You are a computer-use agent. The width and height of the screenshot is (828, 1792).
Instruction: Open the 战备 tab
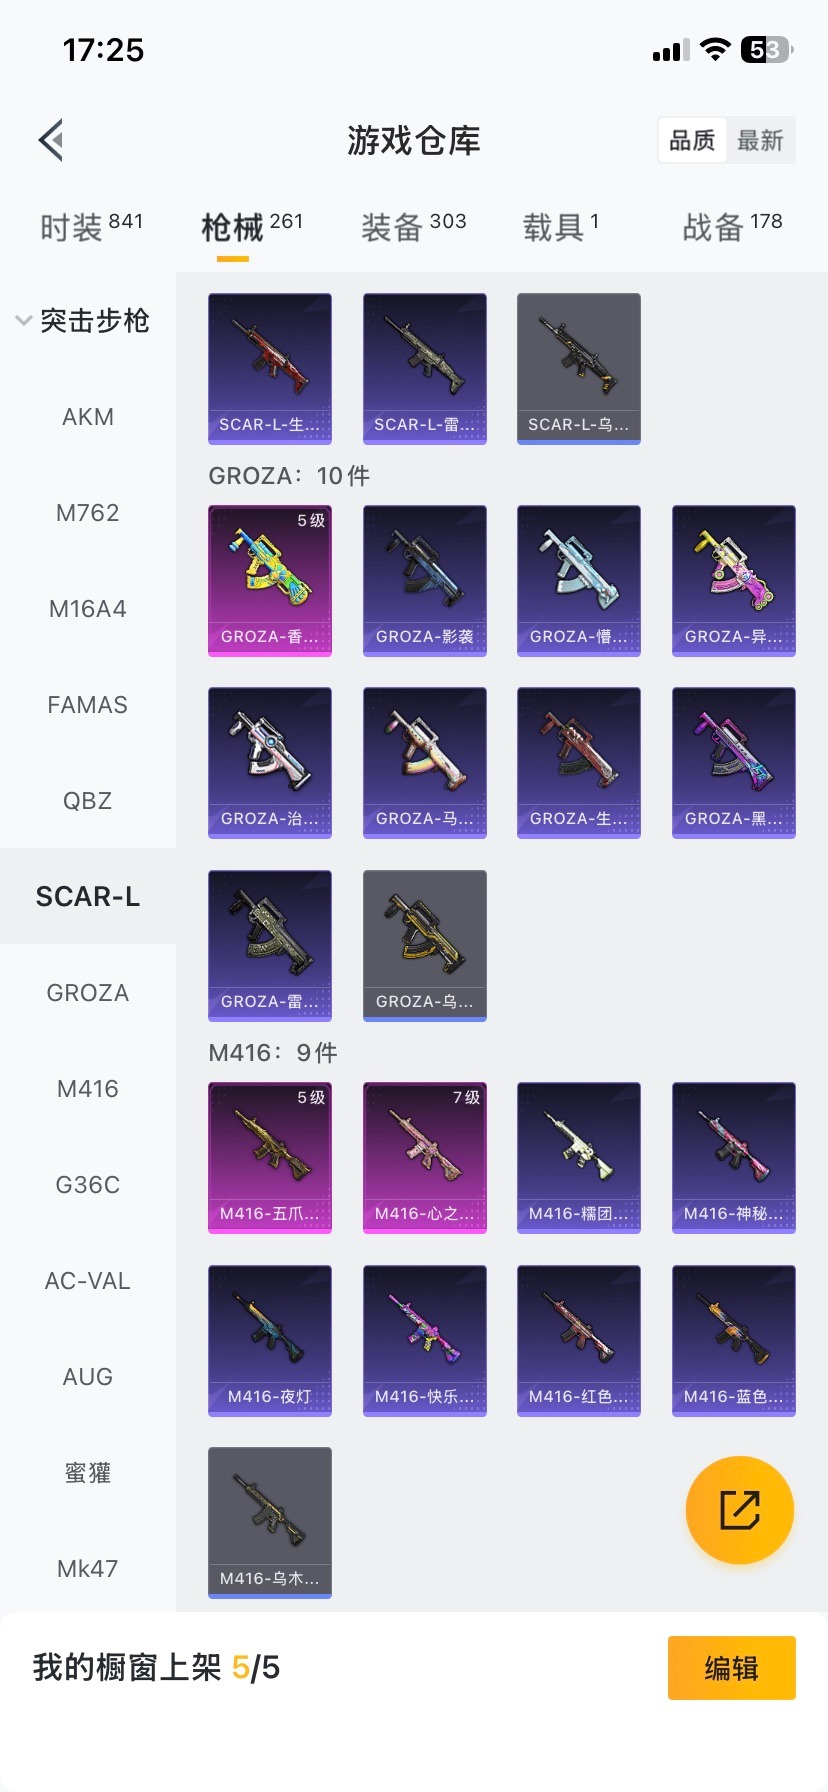click(x=733, y=227)
